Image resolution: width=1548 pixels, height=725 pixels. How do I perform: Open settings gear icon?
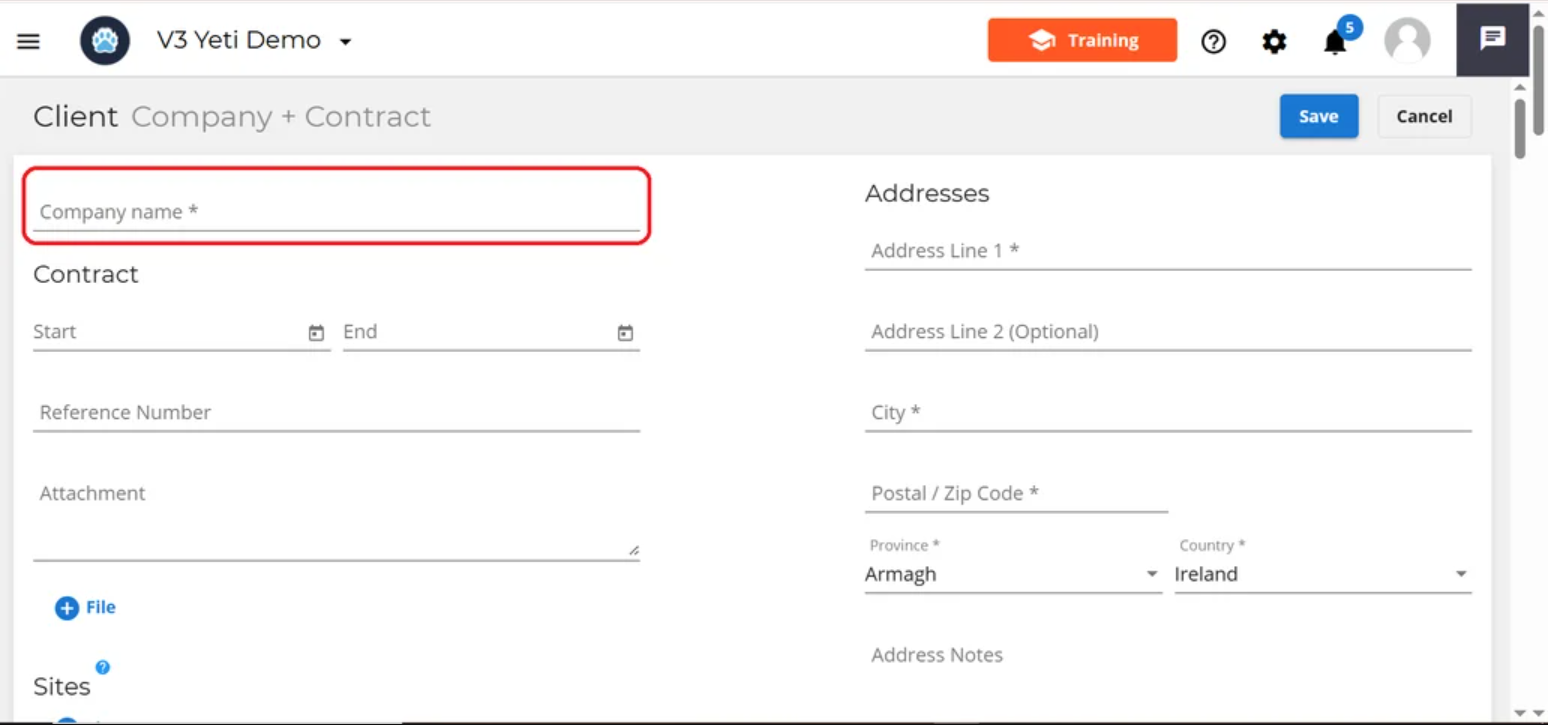(1273, 41)
